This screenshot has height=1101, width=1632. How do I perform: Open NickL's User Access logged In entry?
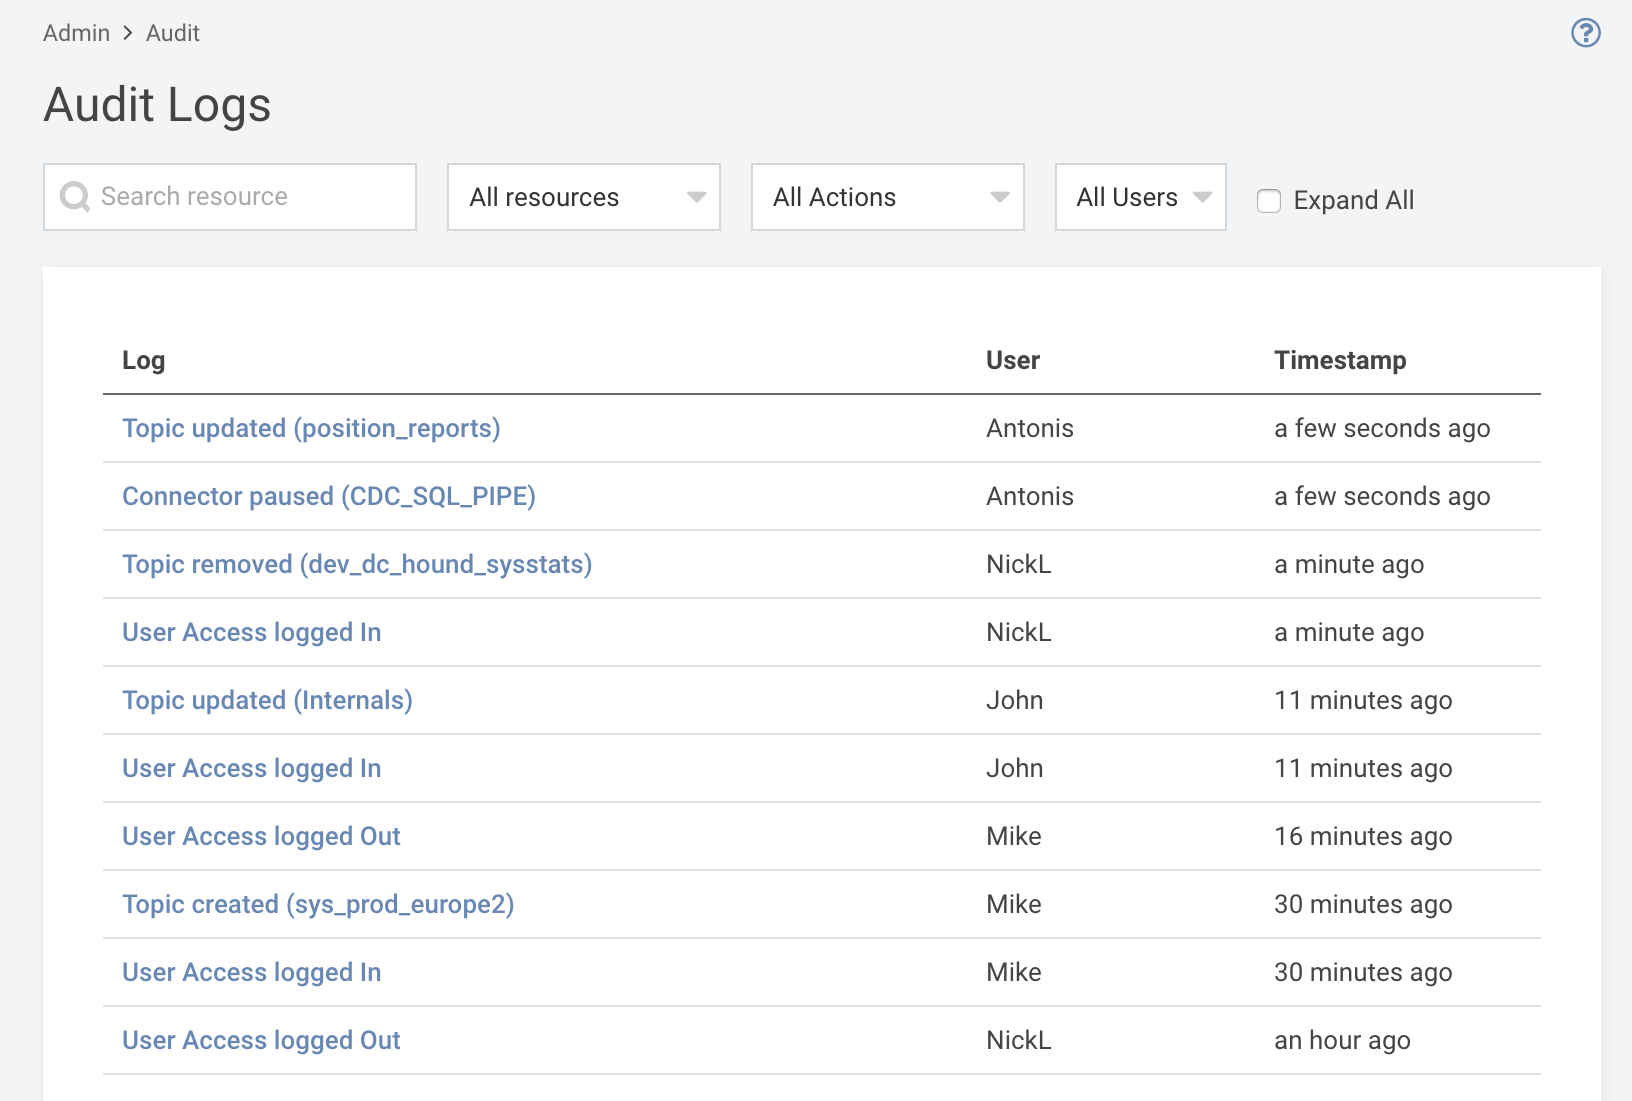(252, 632)
